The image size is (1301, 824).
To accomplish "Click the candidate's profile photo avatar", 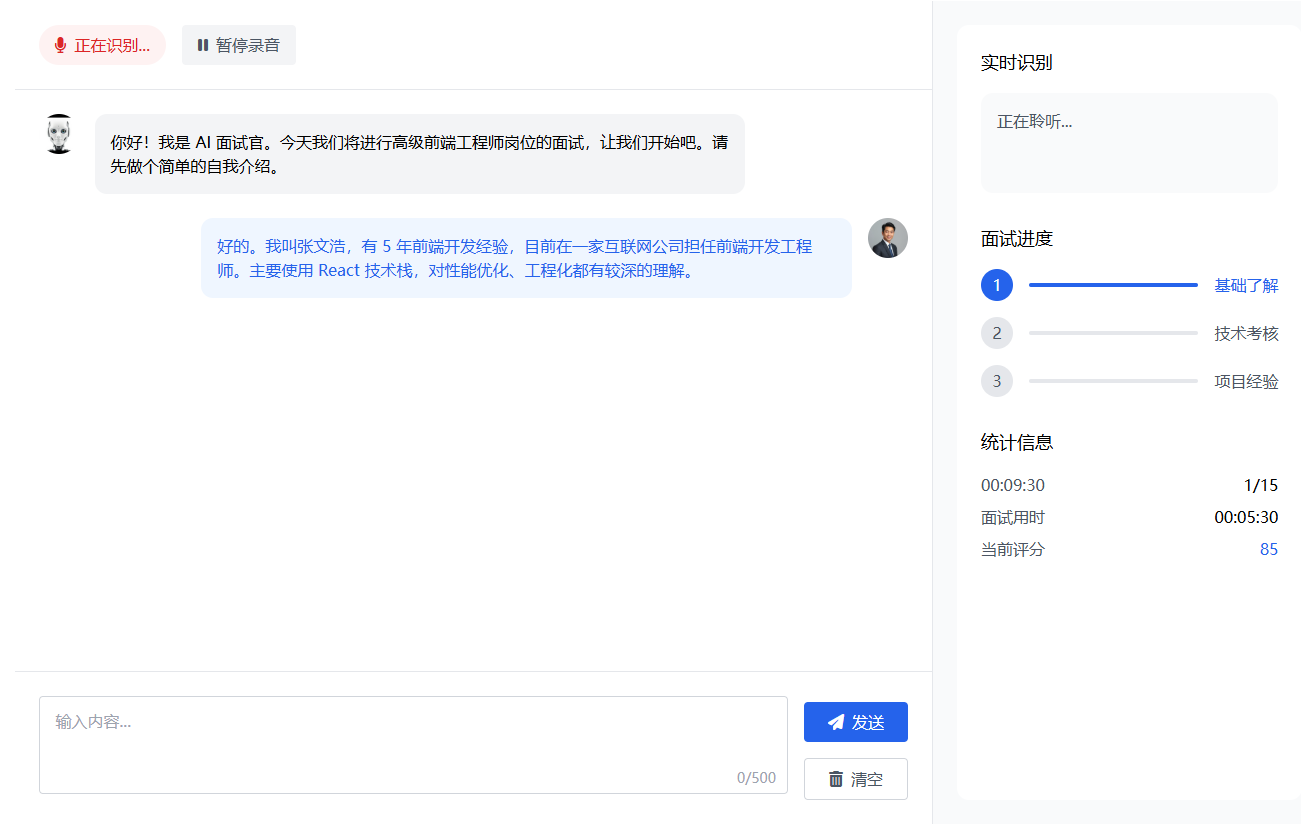I will (887, 238).
